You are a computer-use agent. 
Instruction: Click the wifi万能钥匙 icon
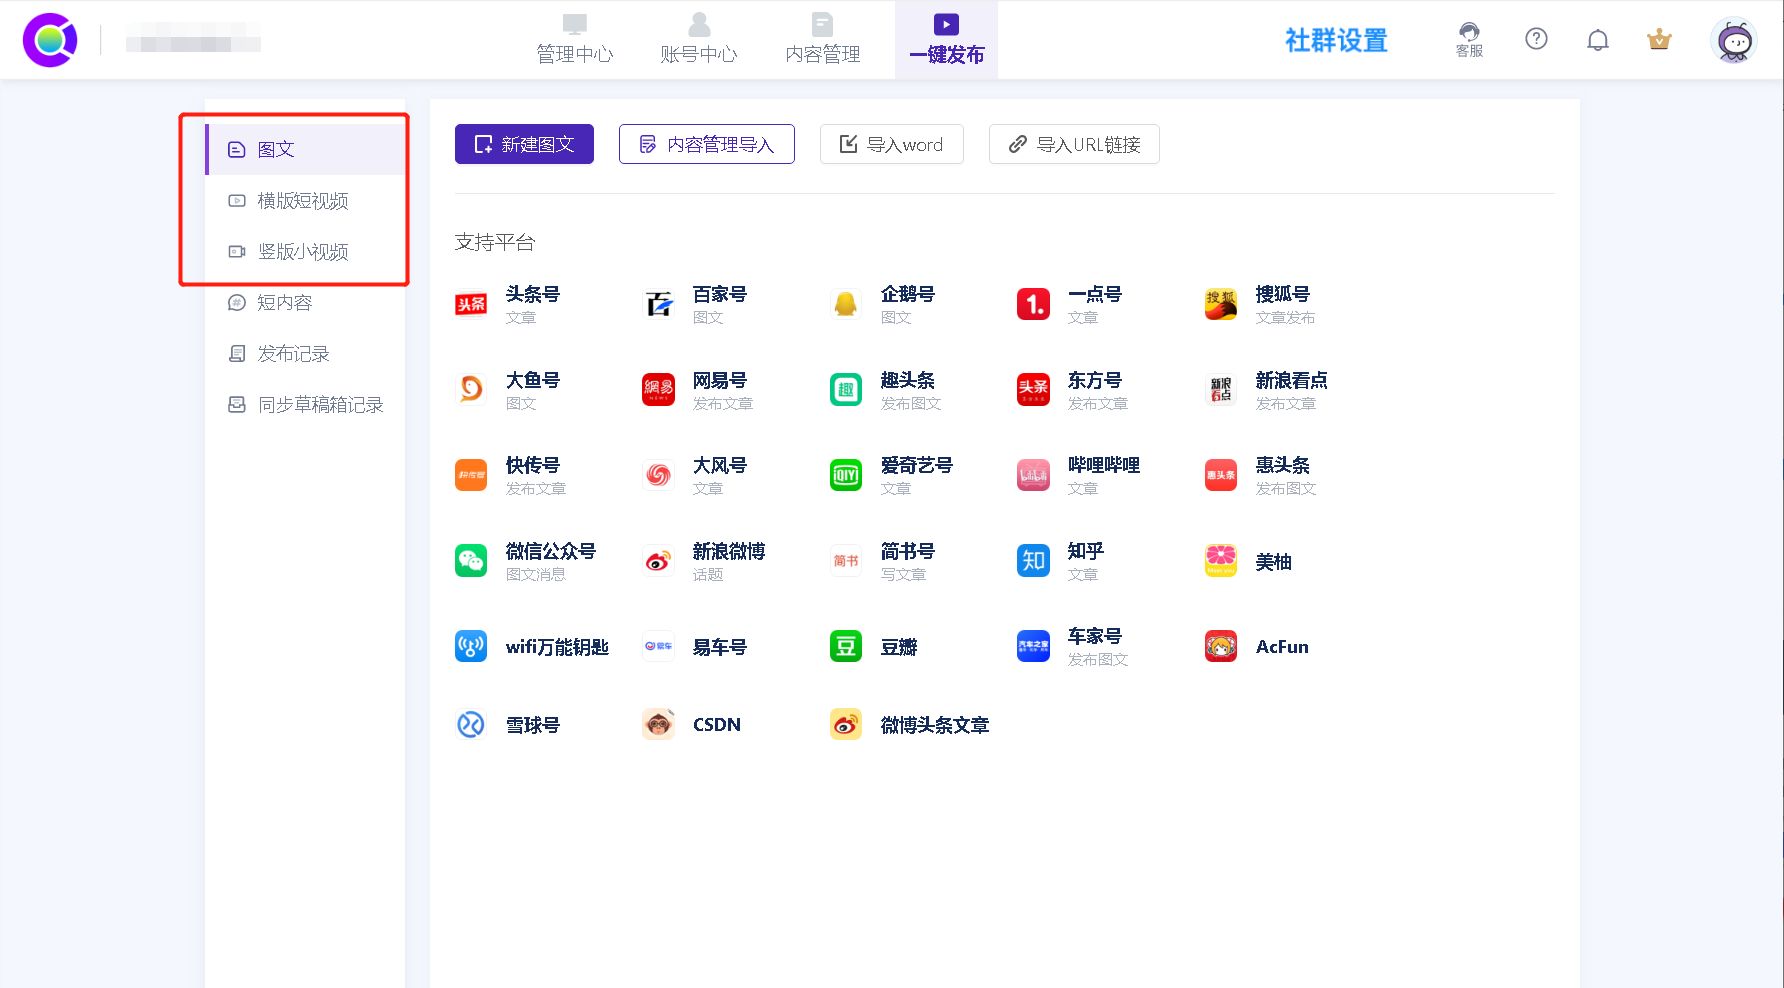[471, 646]
